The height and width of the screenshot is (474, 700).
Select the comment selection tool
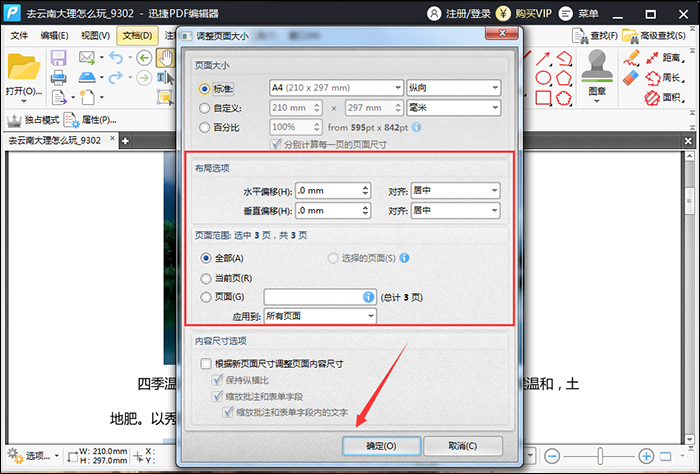tap(164, 97)
